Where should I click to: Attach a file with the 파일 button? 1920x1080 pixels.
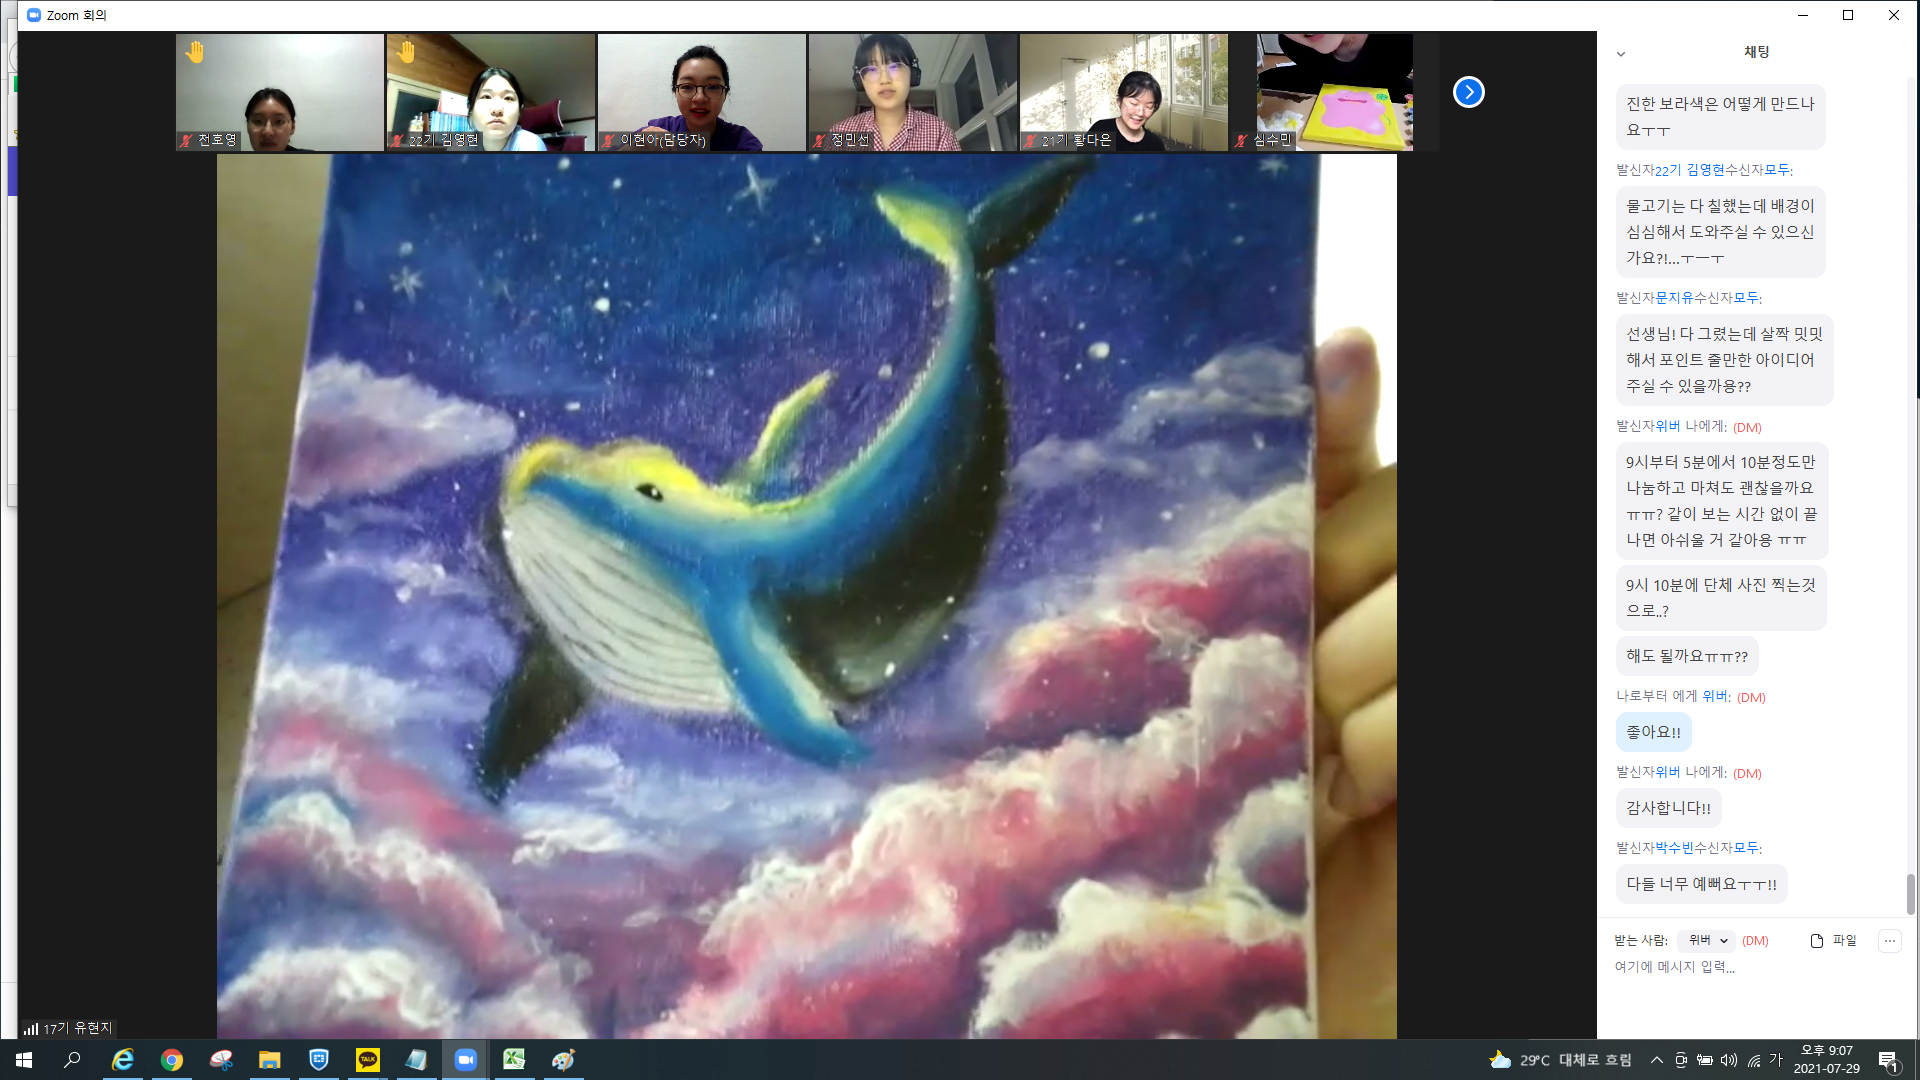click(x=1834, y=940)
